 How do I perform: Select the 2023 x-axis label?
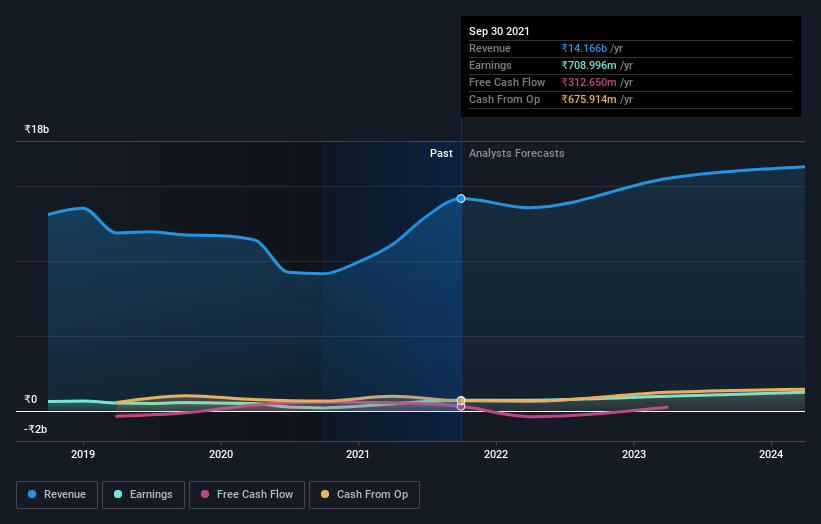pos(634,454)
